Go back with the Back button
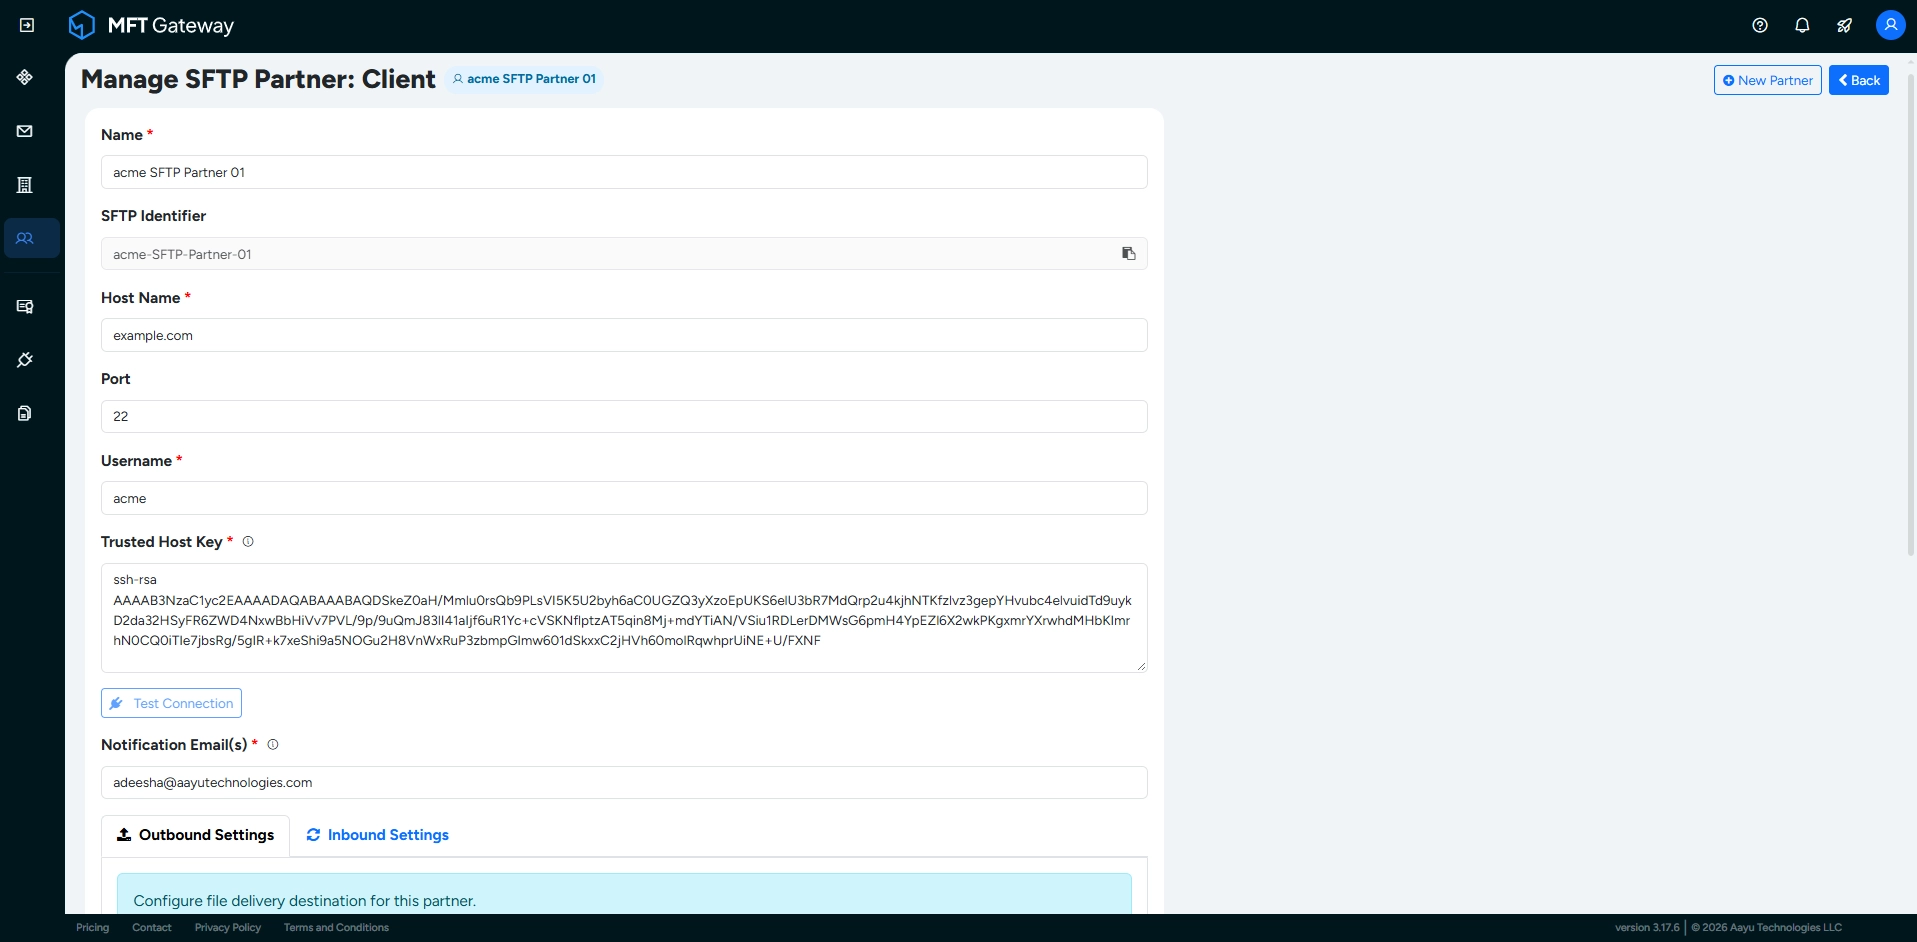This screenshot has width=1917, height=942. [x=1858, y=80]
